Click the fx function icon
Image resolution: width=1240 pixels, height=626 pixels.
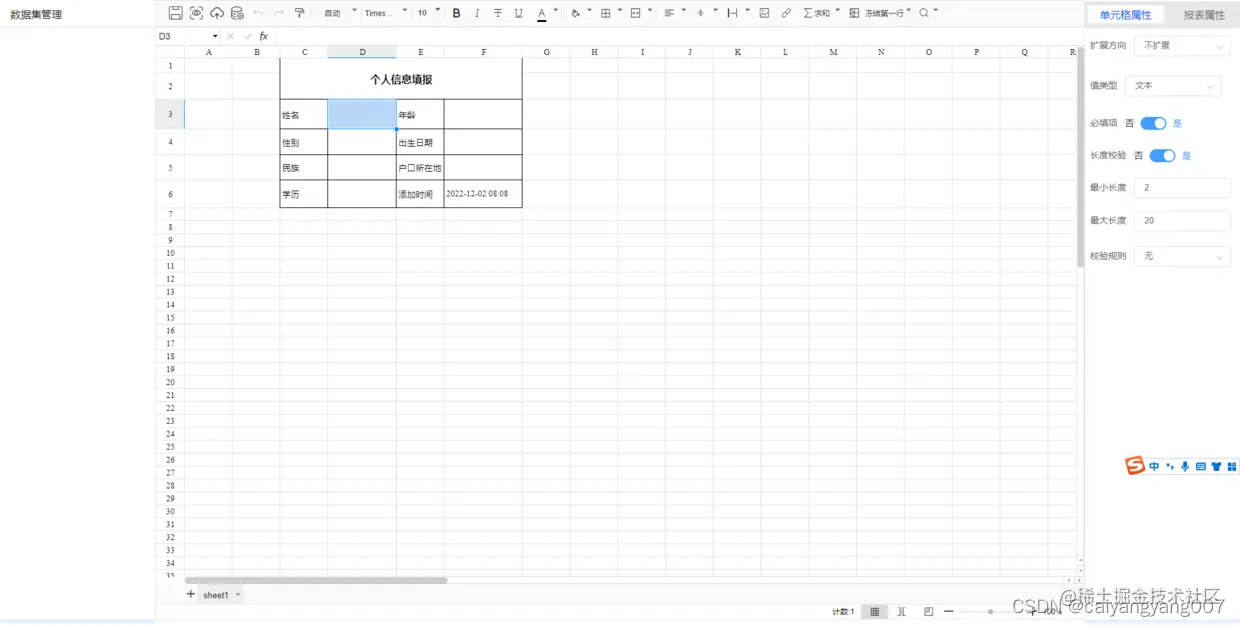pos(264,36)
